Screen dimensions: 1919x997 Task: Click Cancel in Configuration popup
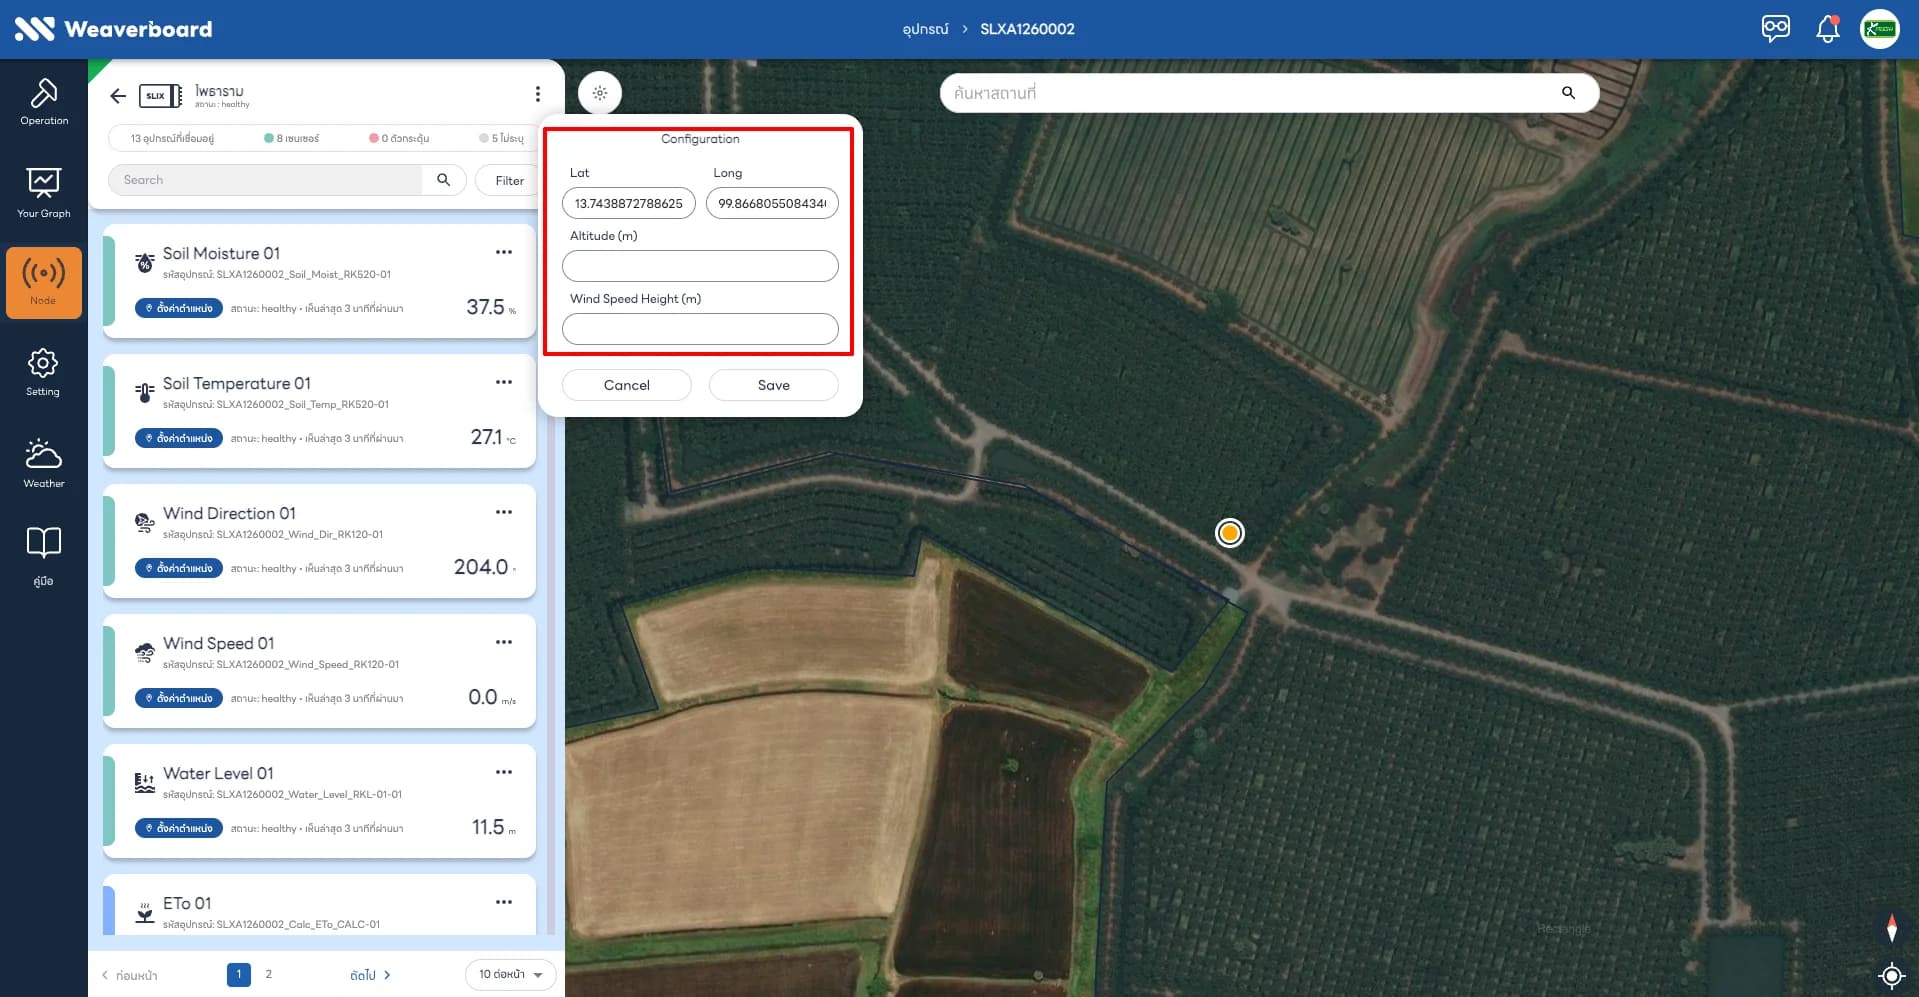(627, 385)
